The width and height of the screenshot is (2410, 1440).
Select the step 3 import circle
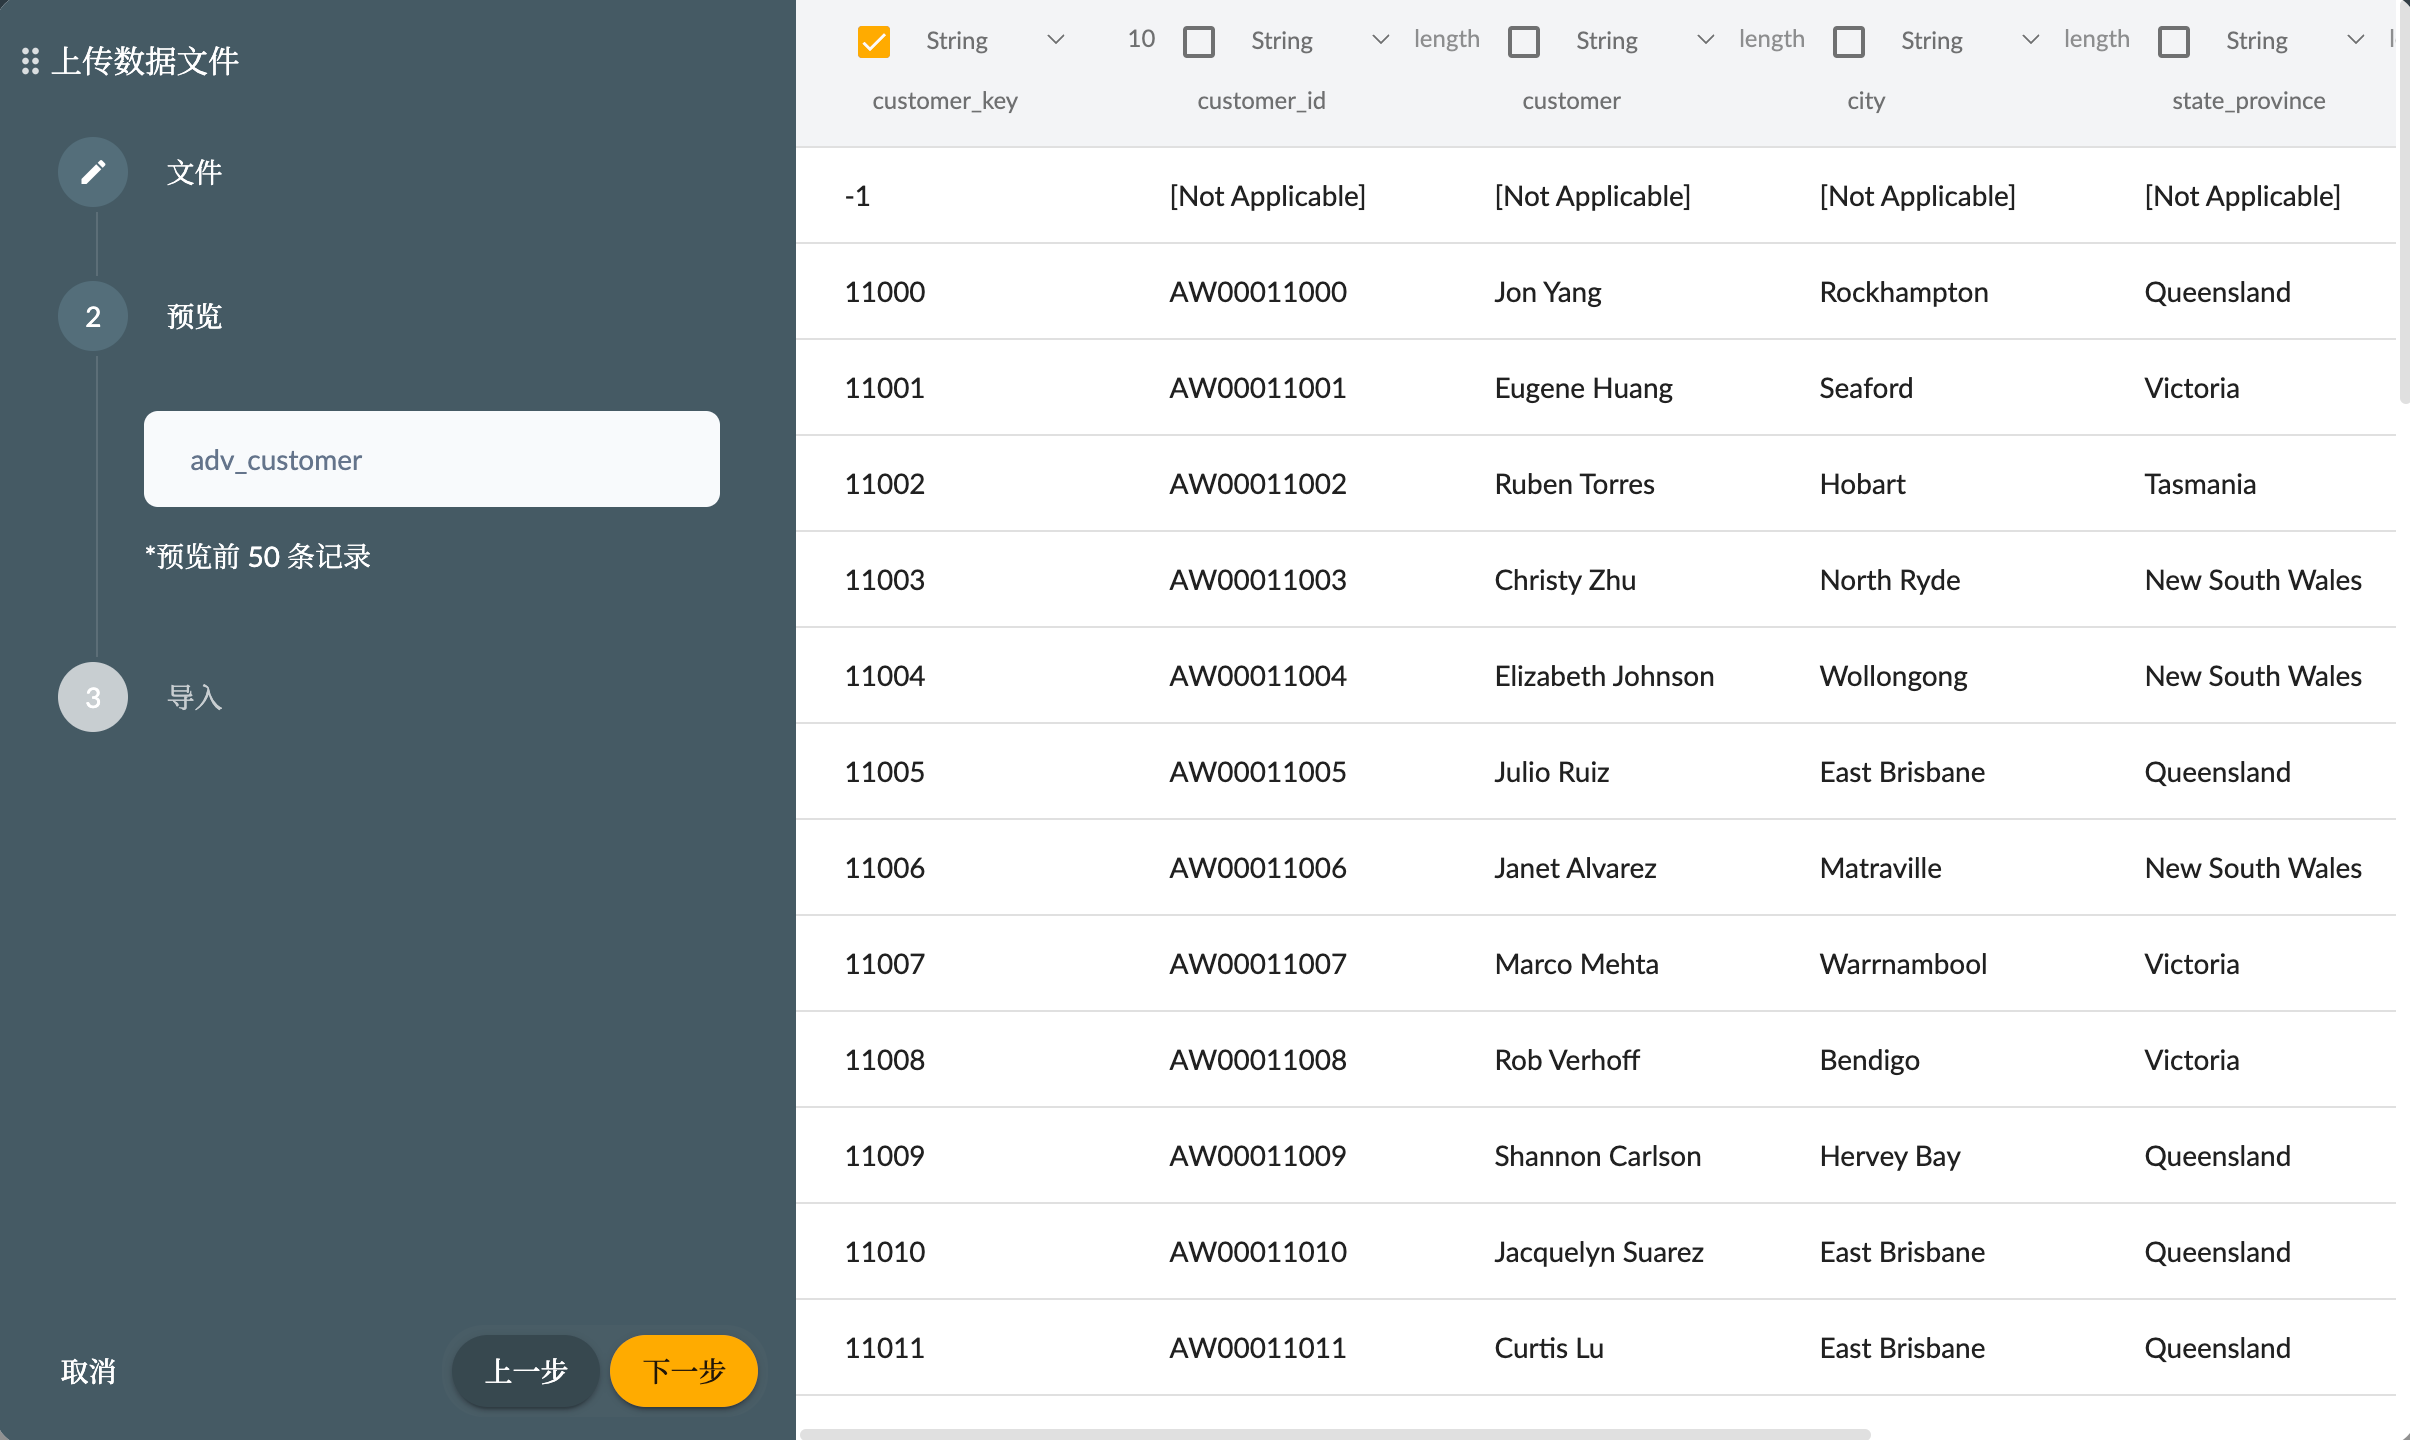point(93,697)
